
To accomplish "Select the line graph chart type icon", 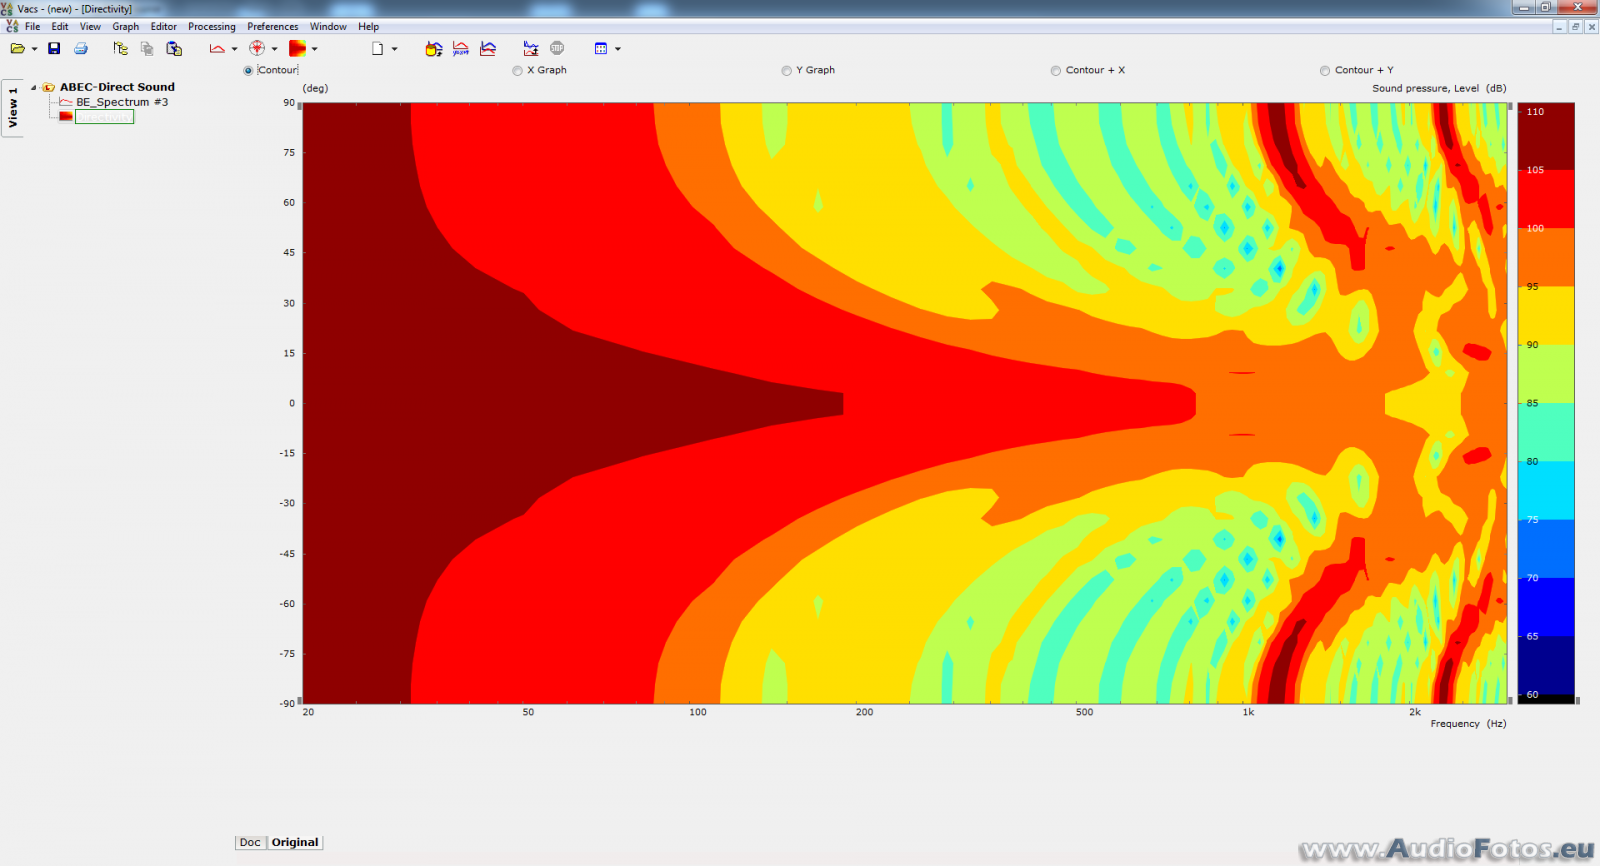I will [x=217, y=48].
